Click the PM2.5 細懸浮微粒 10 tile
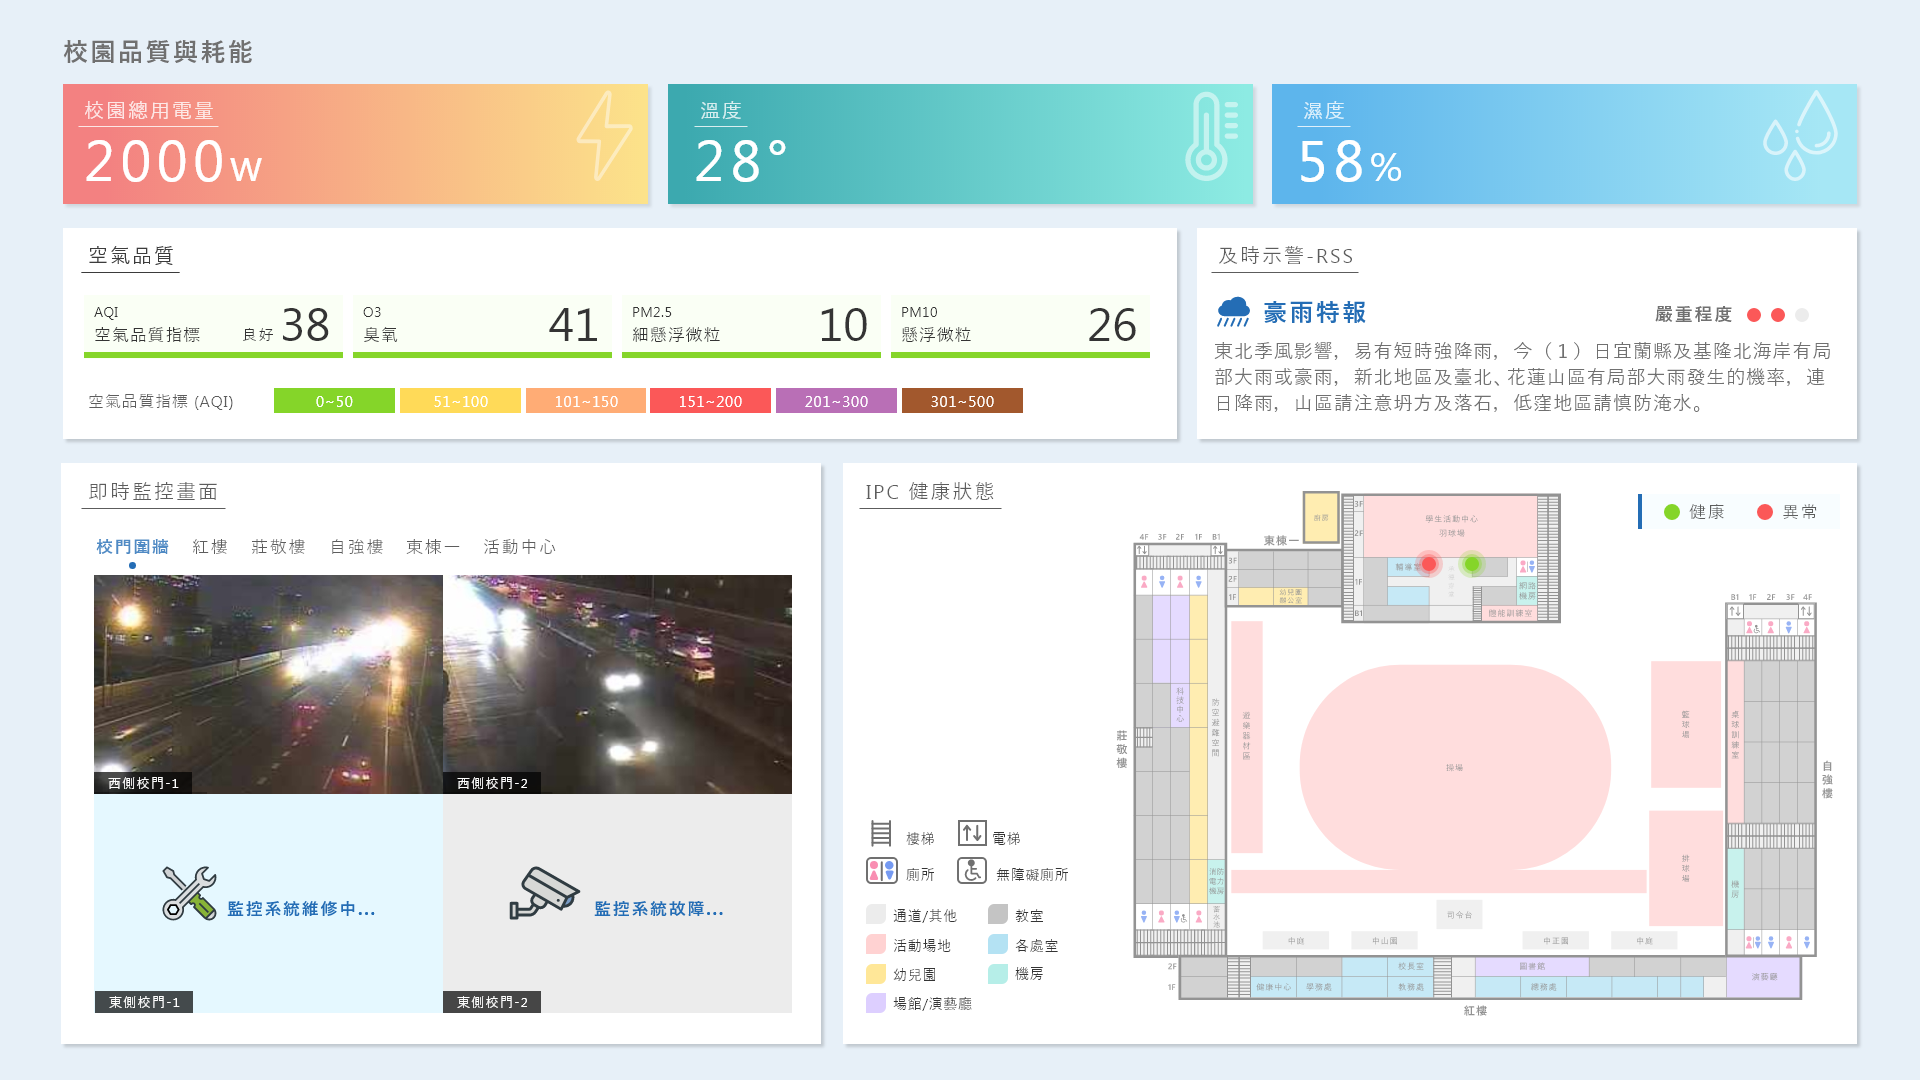1920x1080 pixels. [x=751, y=326]
